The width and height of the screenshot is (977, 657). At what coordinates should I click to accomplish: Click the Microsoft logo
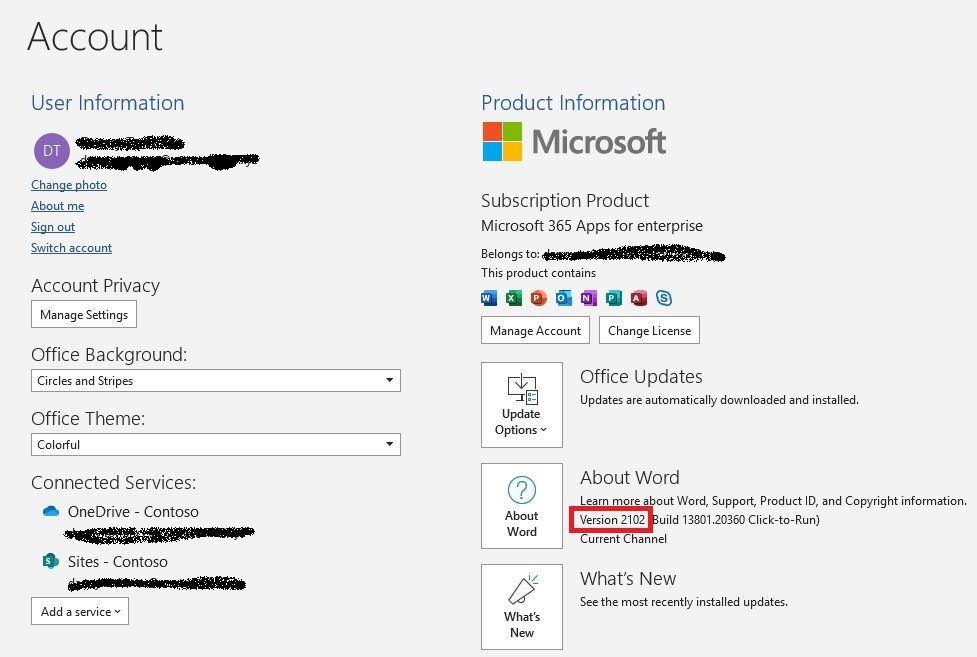(574, 141)
